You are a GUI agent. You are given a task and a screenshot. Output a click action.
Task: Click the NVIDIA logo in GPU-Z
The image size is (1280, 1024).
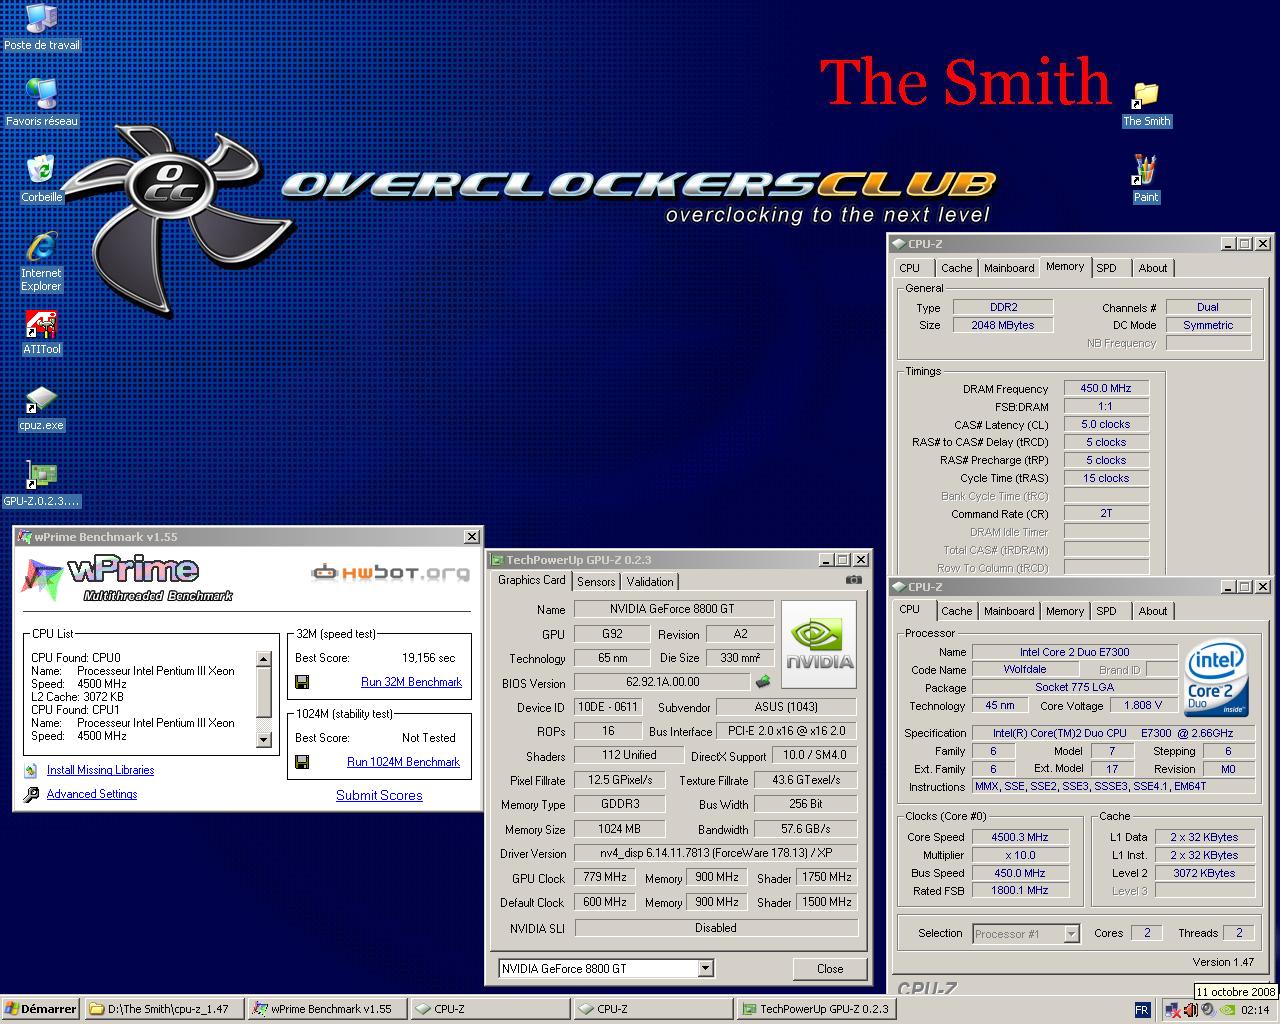(818, 644)
